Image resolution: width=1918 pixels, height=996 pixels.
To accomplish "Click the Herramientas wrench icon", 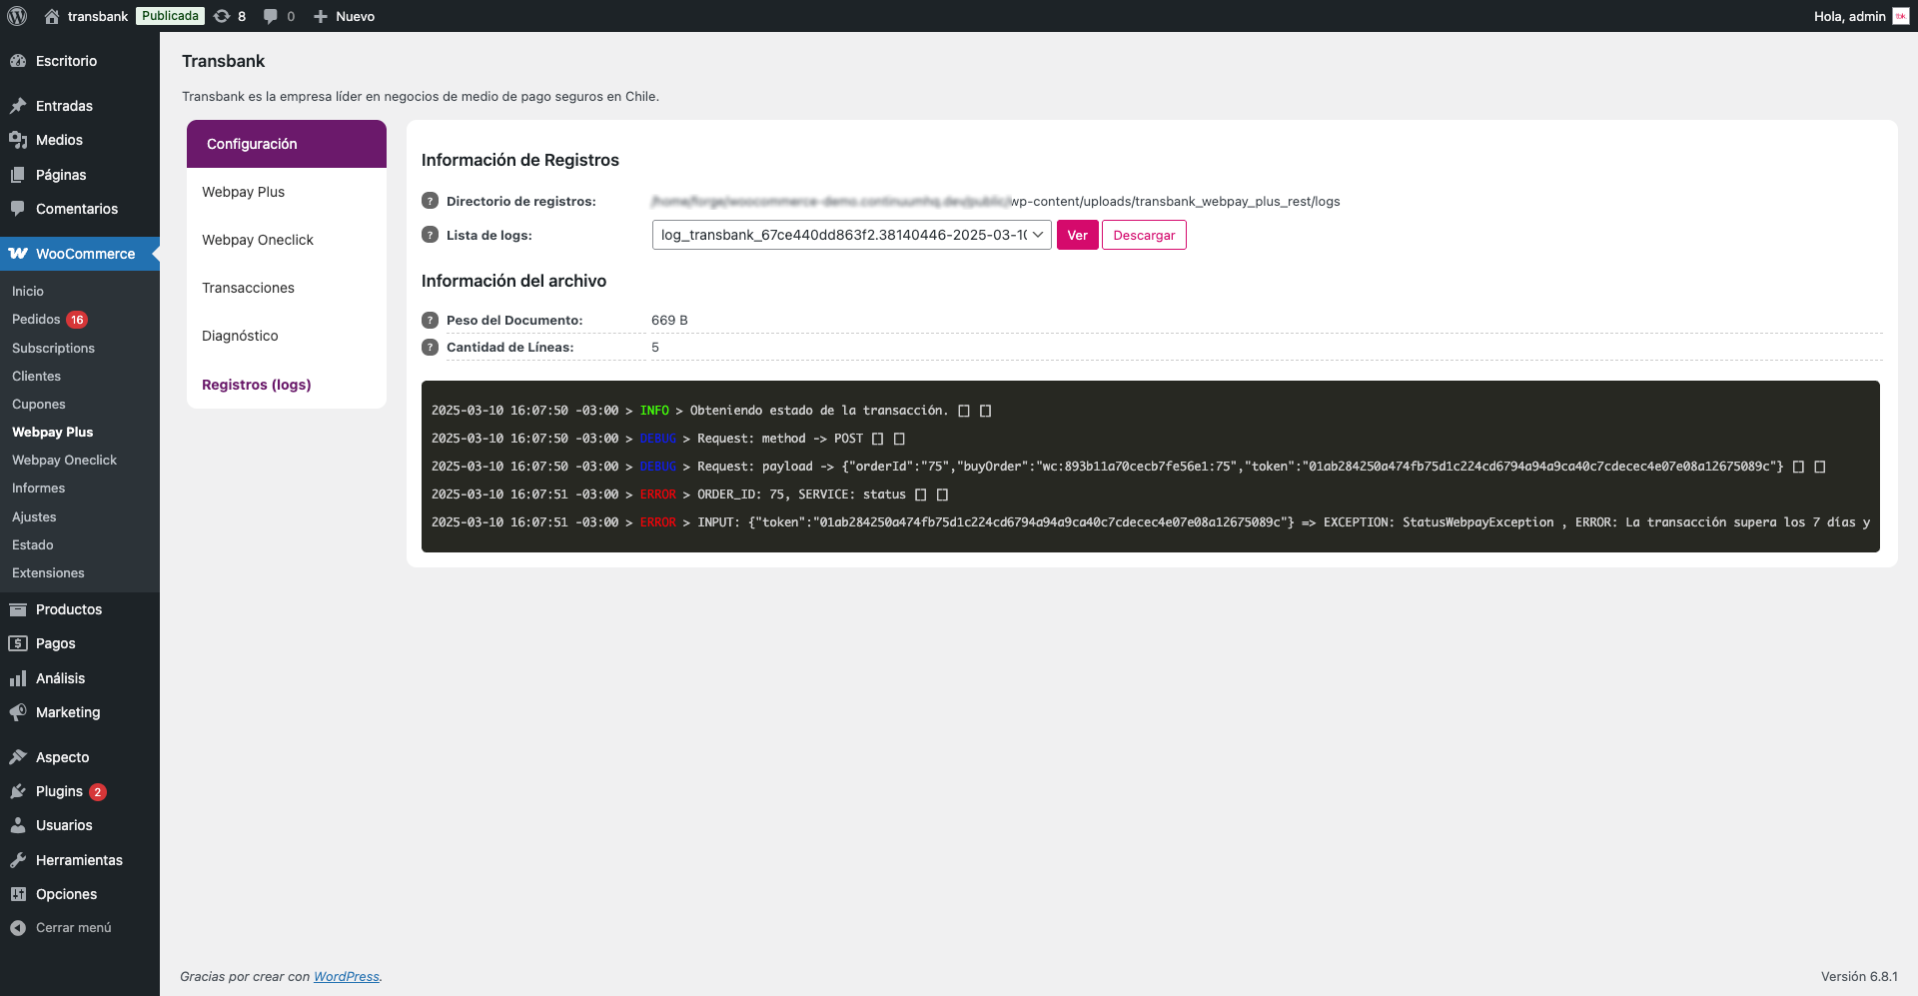I will point(18,860).
